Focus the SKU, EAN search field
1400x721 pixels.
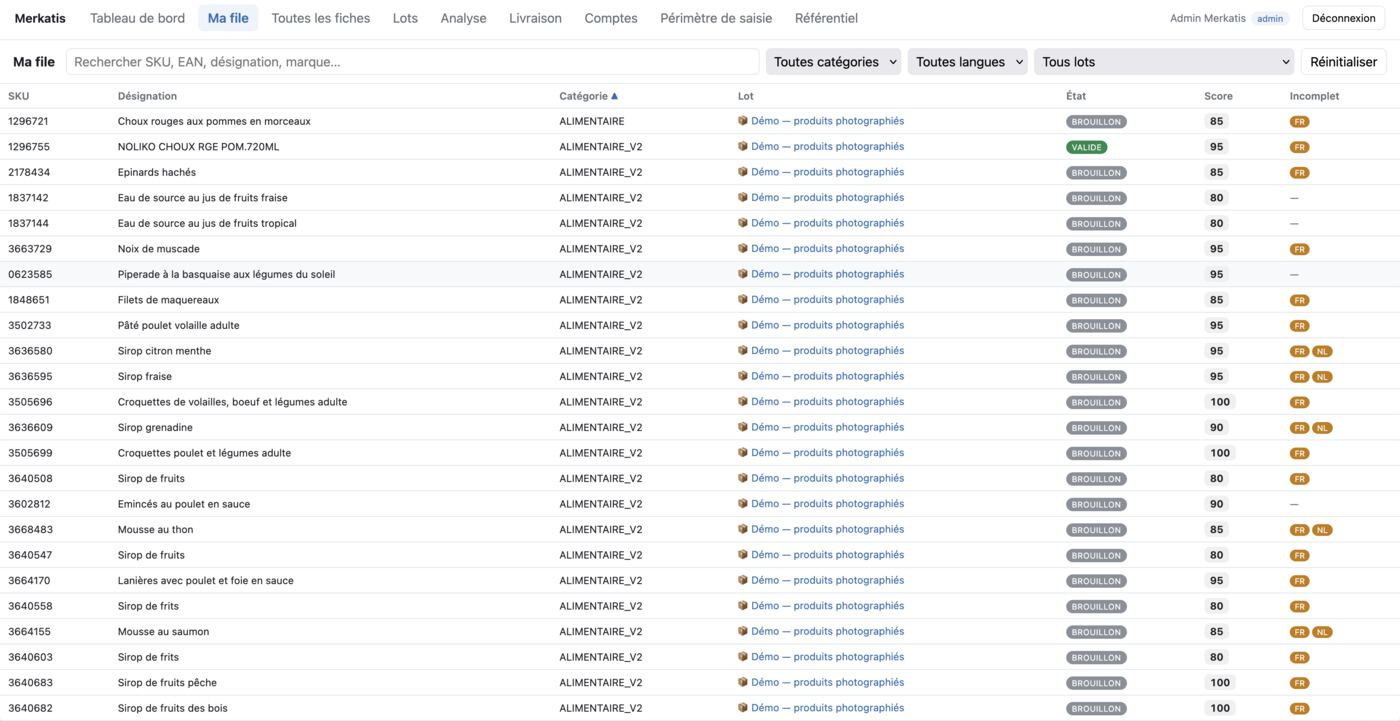[x=412, y=62]
